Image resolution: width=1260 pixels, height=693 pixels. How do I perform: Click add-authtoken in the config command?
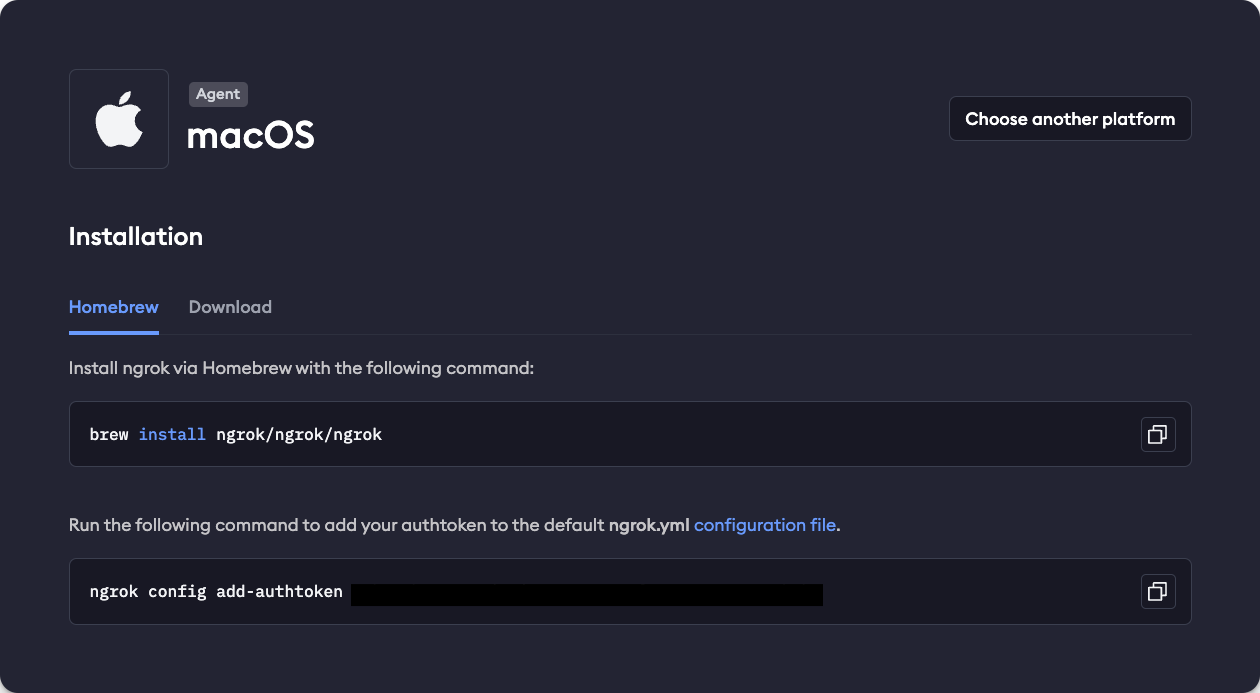[279, 592]
